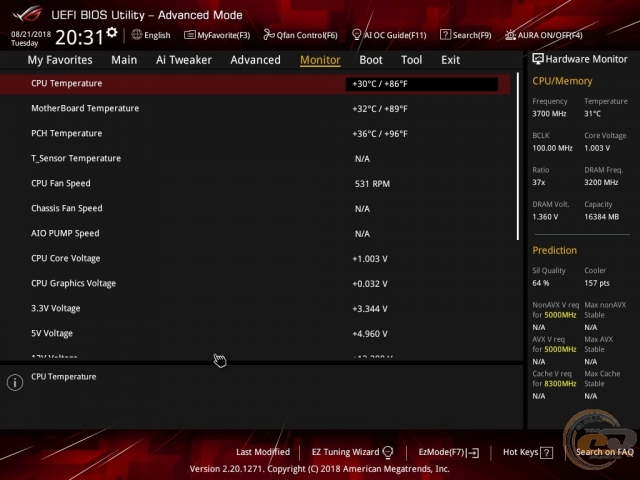Select the CPU Fan Speed row
This screenshot has height=480, width=640.
(x=255, y=184)
